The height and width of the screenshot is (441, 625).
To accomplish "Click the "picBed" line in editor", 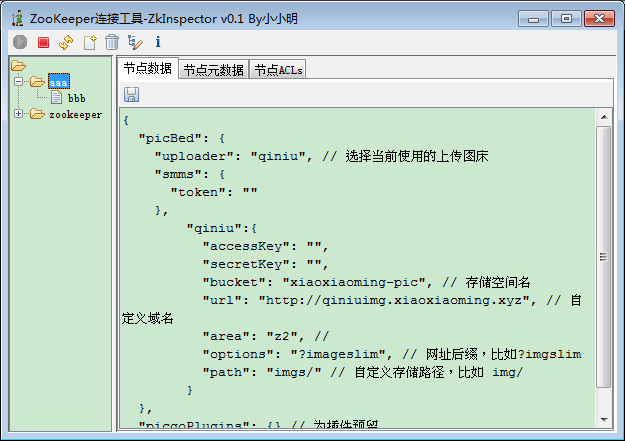I will tap(182, 139).
